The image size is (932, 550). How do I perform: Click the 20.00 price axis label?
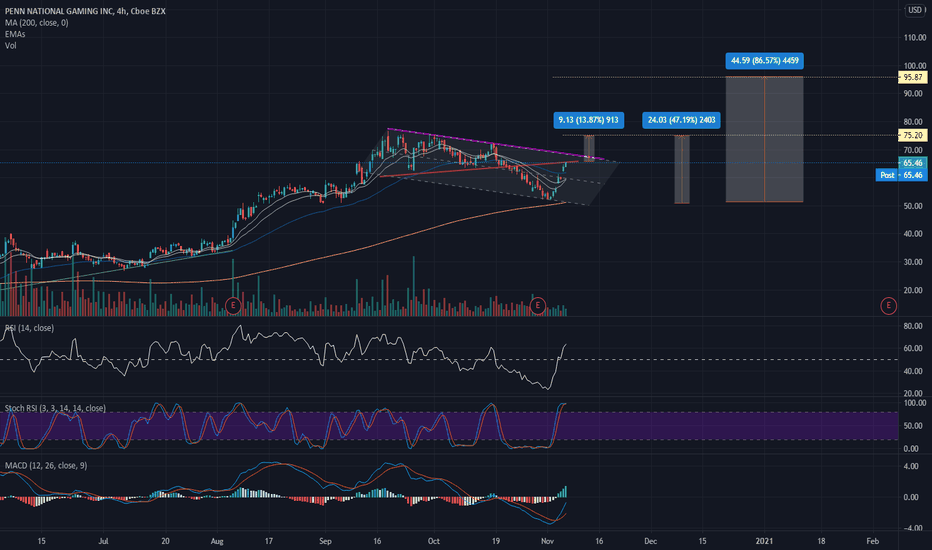914,291
